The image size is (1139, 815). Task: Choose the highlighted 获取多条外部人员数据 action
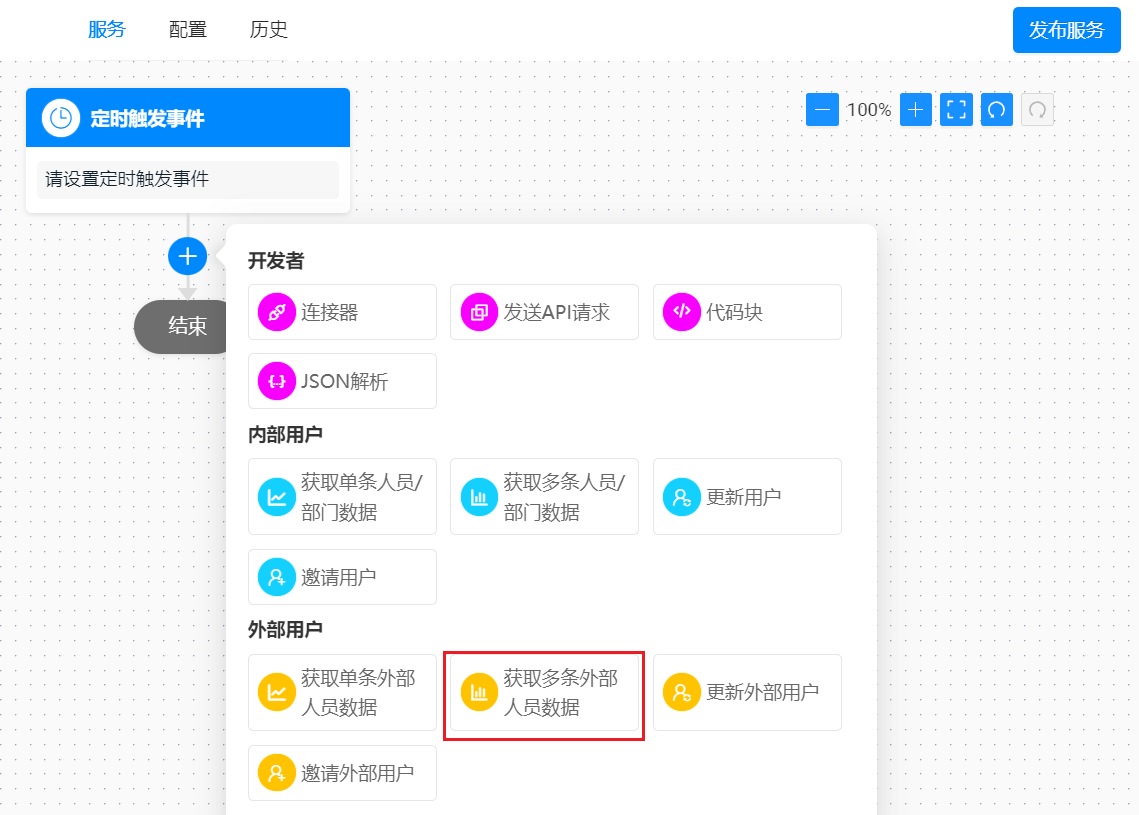click(x=544, y=692)
